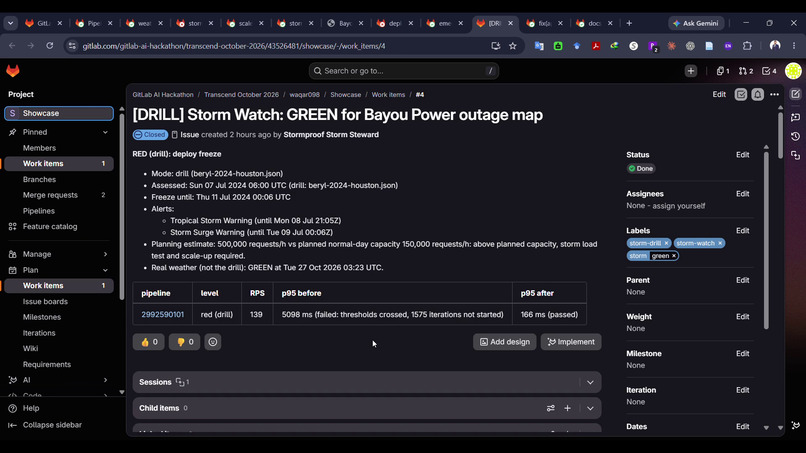Viewport: 806px width, 453px height.
Task: Expand the Manage sidebar section
Action: pyautogui.click(x=105, y=254)
